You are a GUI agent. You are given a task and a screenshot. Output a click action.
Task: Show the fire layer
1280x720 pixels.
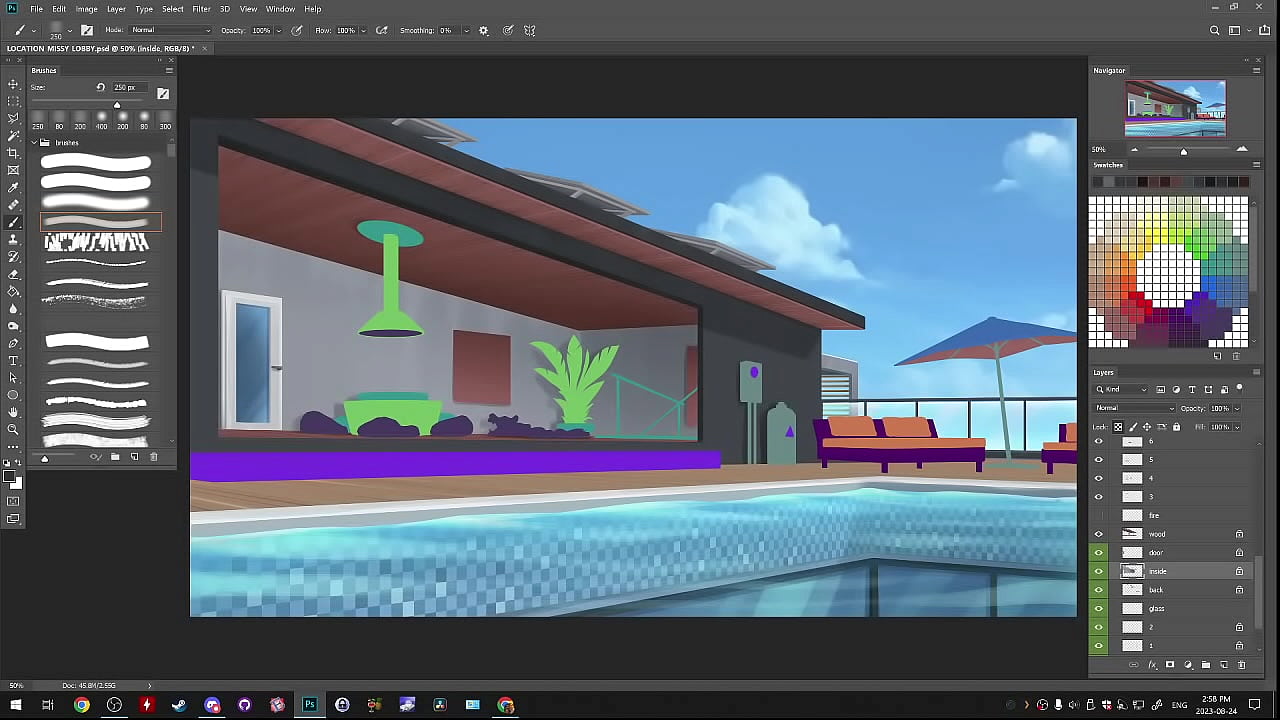tap(1099, 515)
